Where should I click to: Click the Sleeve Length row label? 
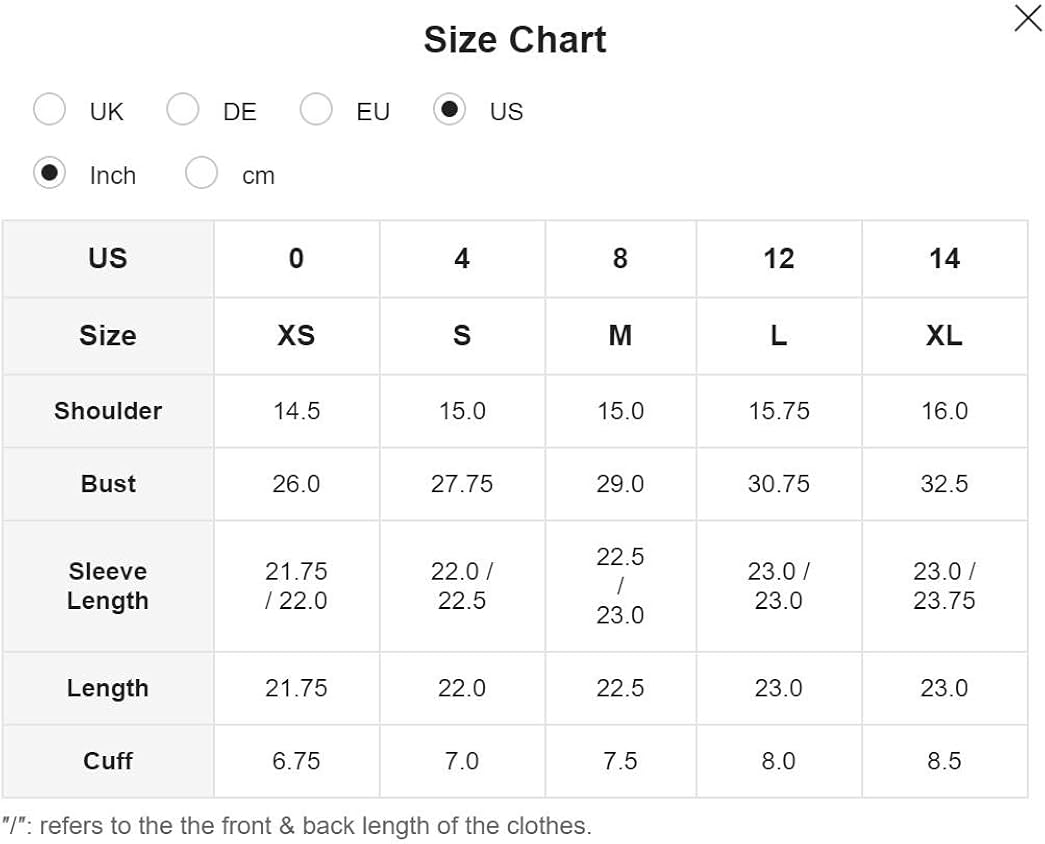click(x=108, y=586)
